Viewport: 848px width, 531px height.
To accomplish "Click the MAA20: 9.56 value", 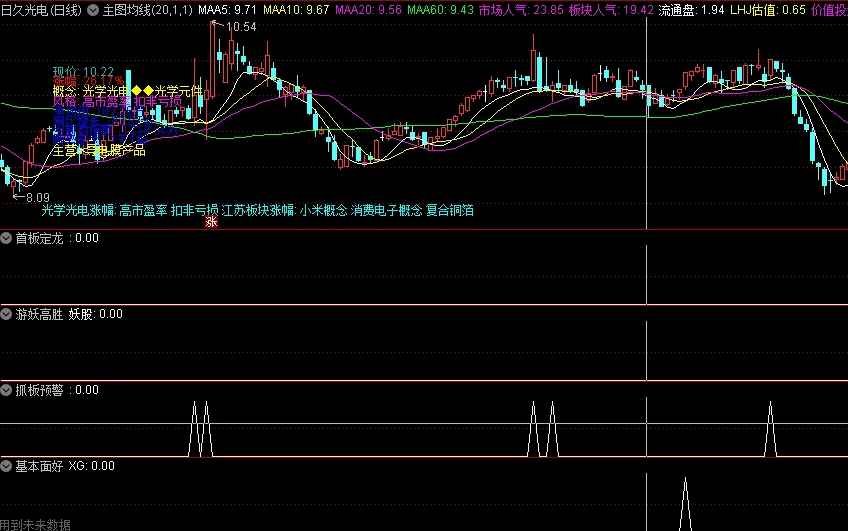I will click(x=368, y=10).
